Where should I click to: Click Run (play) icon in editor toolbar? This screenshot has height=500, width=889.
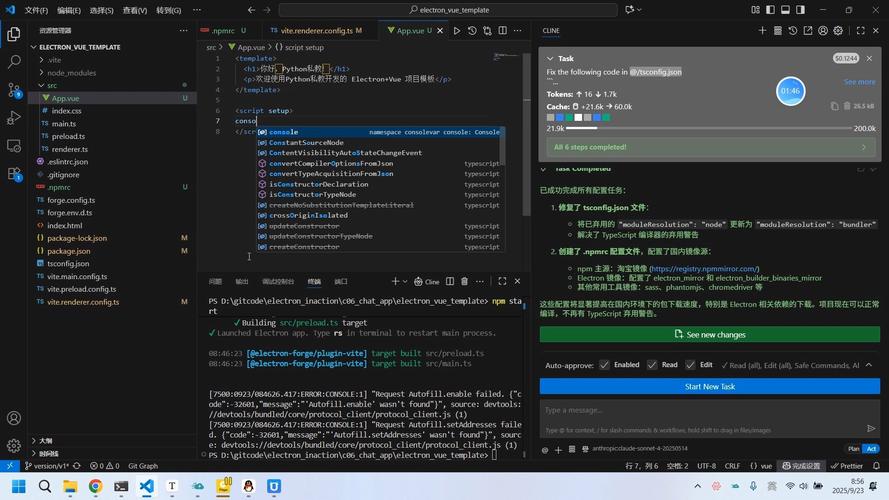pyautogui.click(x=457, y=31)
